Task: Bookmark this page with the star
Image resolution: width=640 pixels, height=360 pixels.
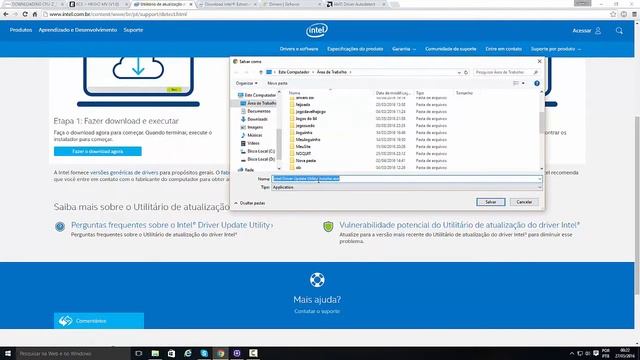Action: pos(613,14)
